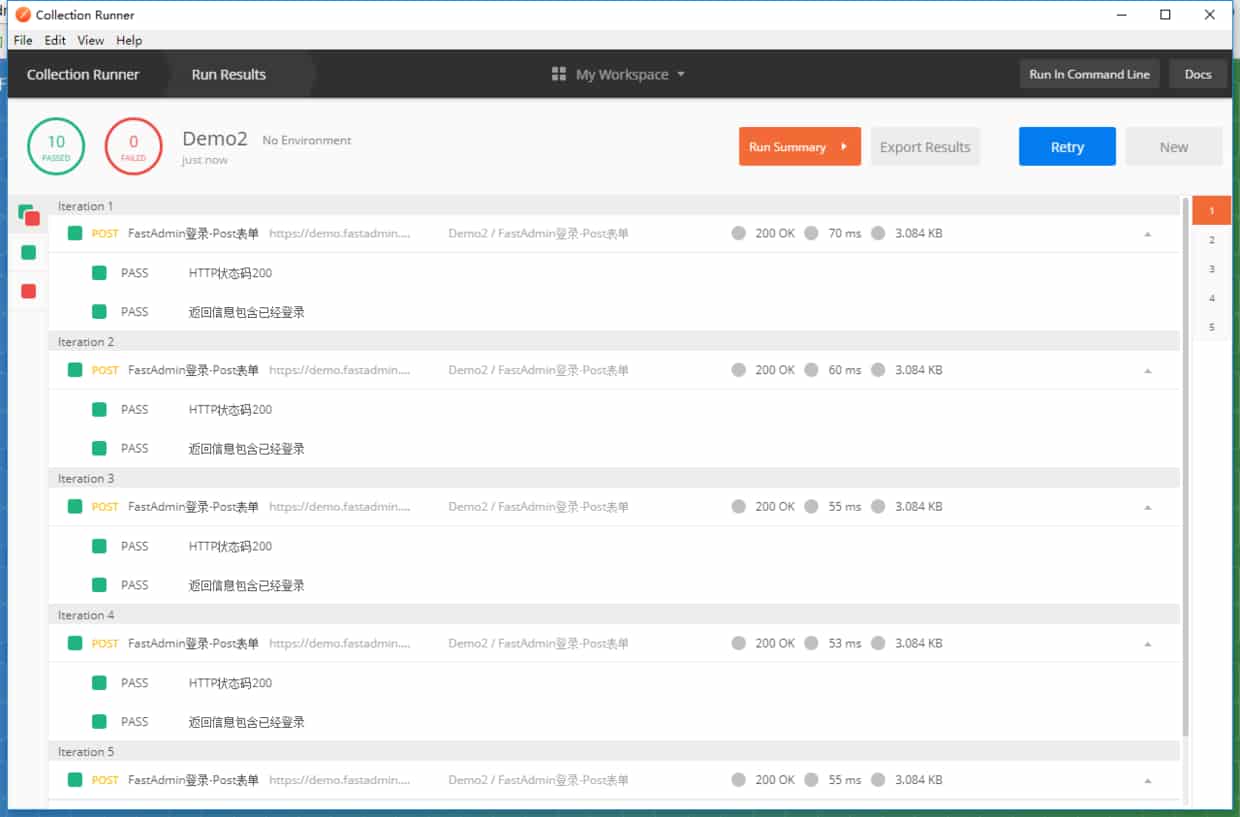The width and height of the screenshot is (1240, 817).
Task: Click green PASS icon for 返回信息包含已经登录 in Iteration 3
Action: click(99, 585)
